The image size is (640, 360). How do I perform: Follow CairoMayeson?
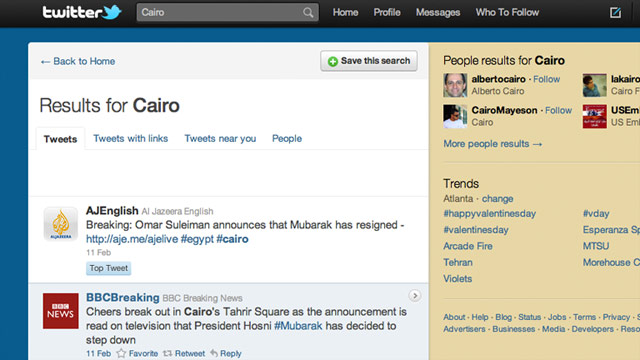(x=558, y=110)
